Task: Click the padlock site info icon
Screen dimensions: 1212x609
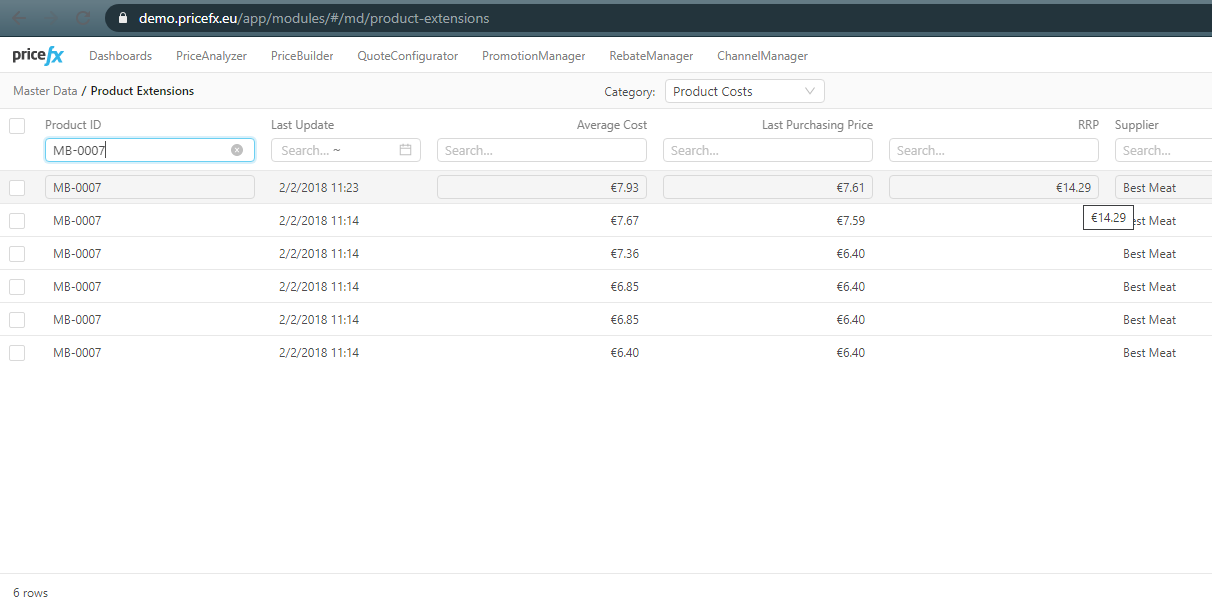Action: (x=124, y=18)
